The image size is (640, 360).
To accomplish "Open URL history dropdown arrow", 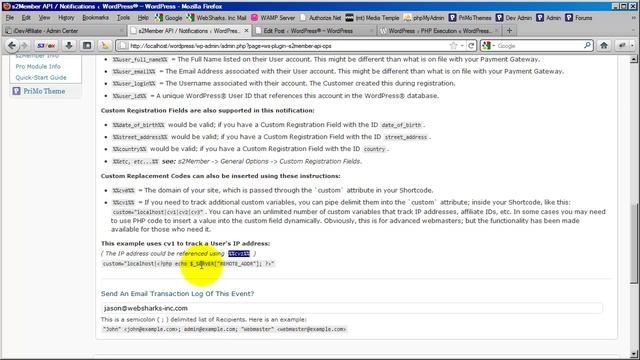I will (x=462, y=46).
